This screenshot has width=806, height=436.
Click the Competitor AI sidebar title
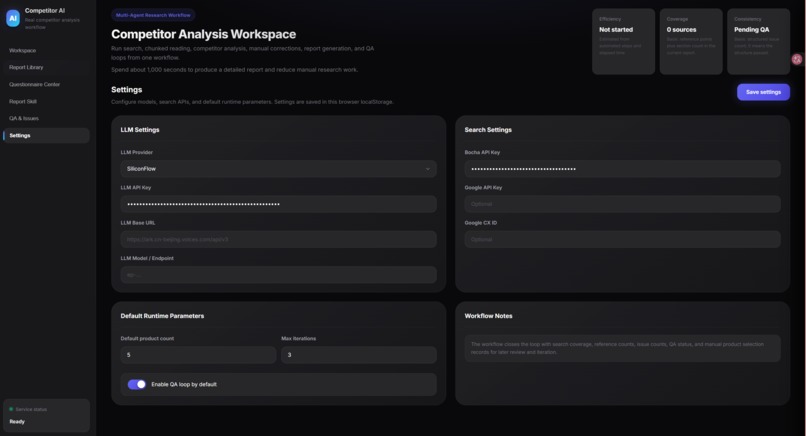[x=45, y=10]
